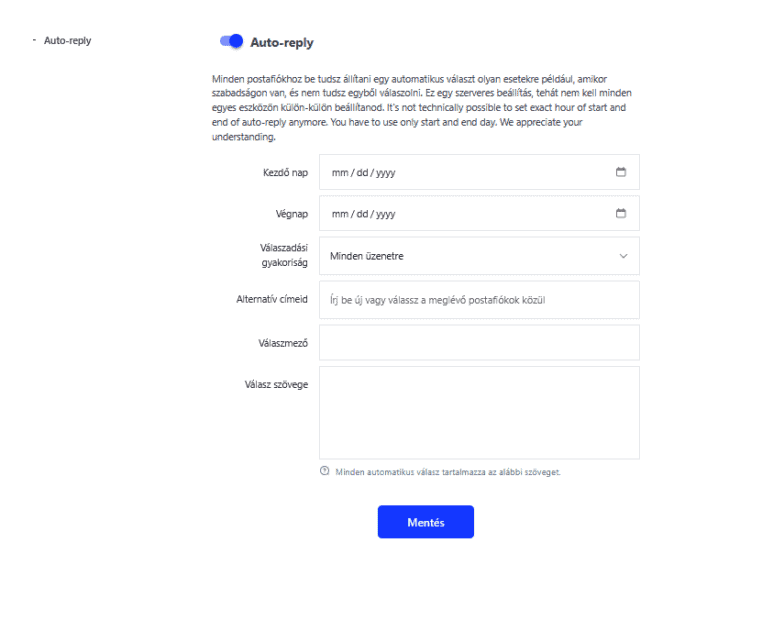The width and height of the screenshot is (762, 620).
Task: Click the info icon below Válasz szövege
Action: pos(324,472)
